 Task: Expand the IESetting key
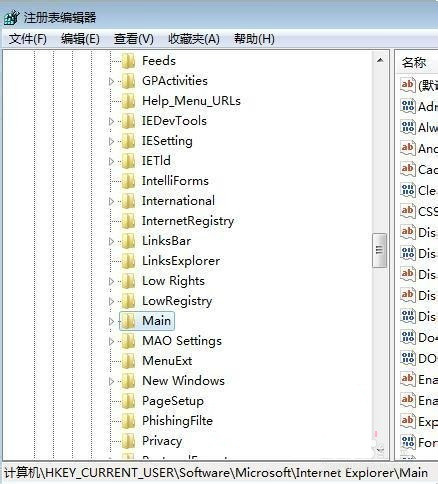point(111,141)
